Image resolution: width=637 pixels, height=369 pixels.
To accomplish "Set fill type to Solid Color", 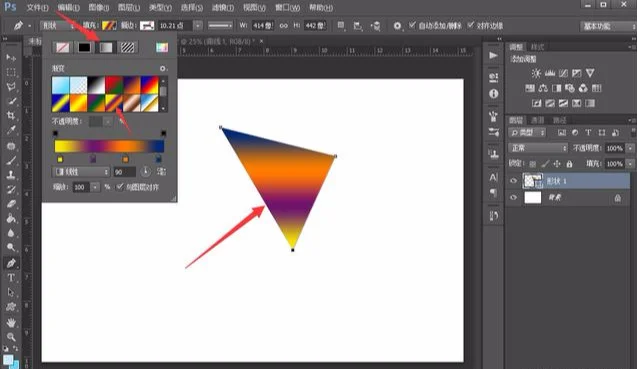I will coord(84,48).
